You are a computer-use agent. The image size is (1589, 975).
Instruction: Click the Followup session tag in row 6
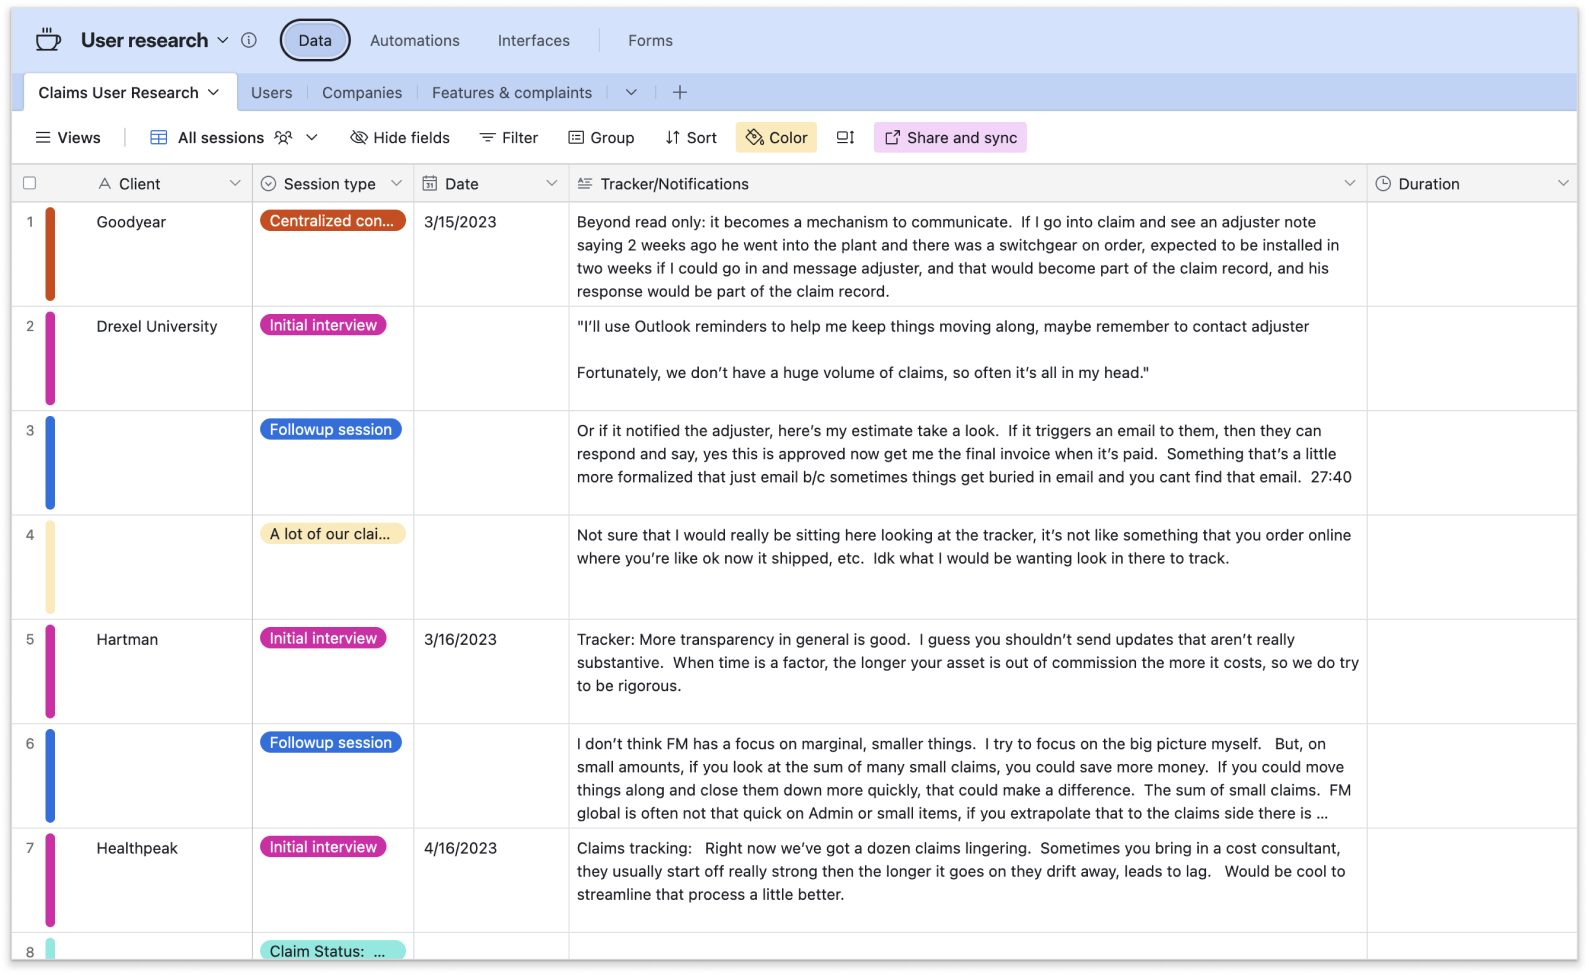[331, 742]
